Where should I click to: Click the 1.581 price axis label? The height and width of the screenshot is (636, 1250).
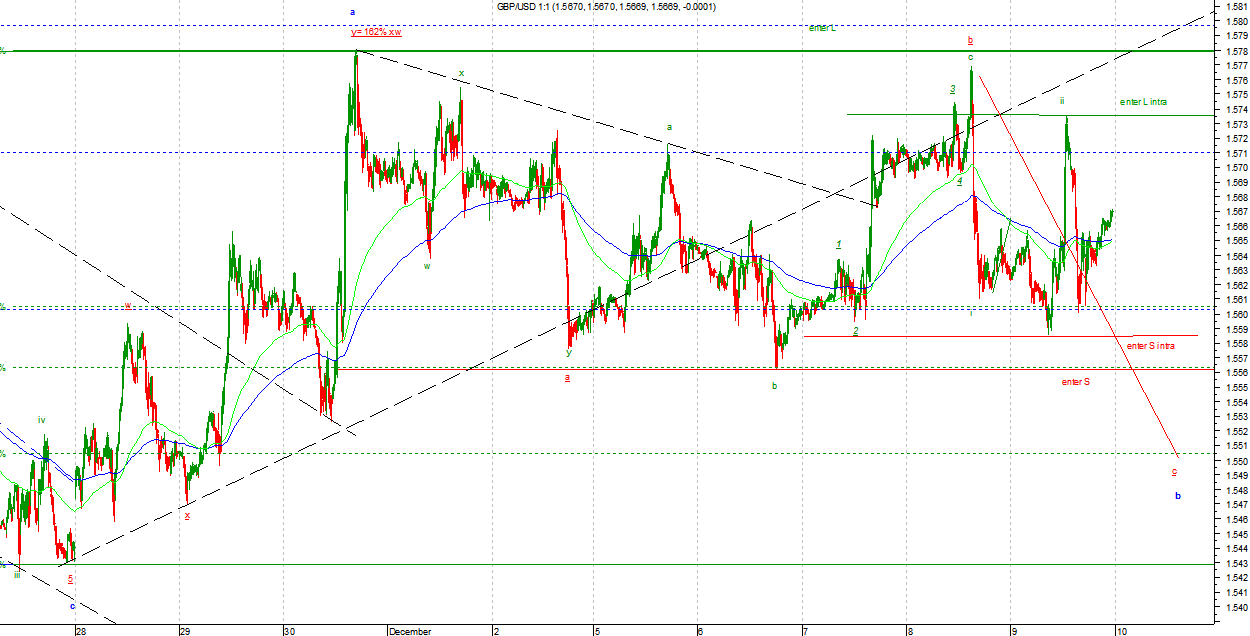coord(1237,7)
